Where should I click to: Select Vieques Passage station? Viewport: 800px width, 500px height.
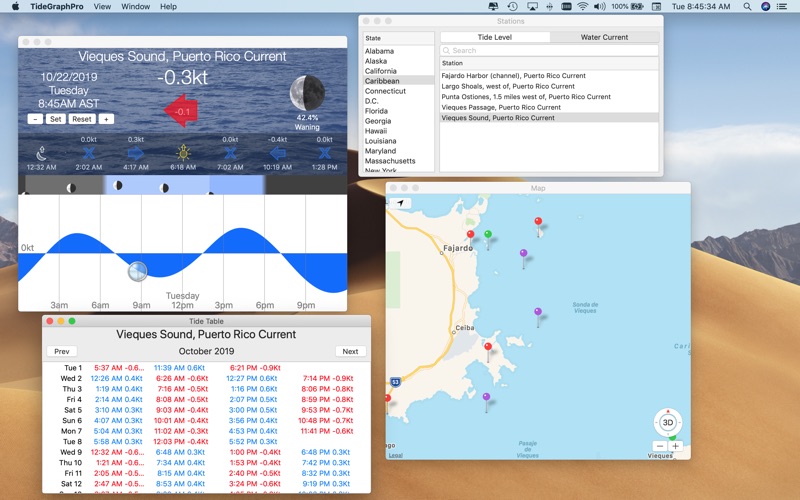(x=549, y=107)
